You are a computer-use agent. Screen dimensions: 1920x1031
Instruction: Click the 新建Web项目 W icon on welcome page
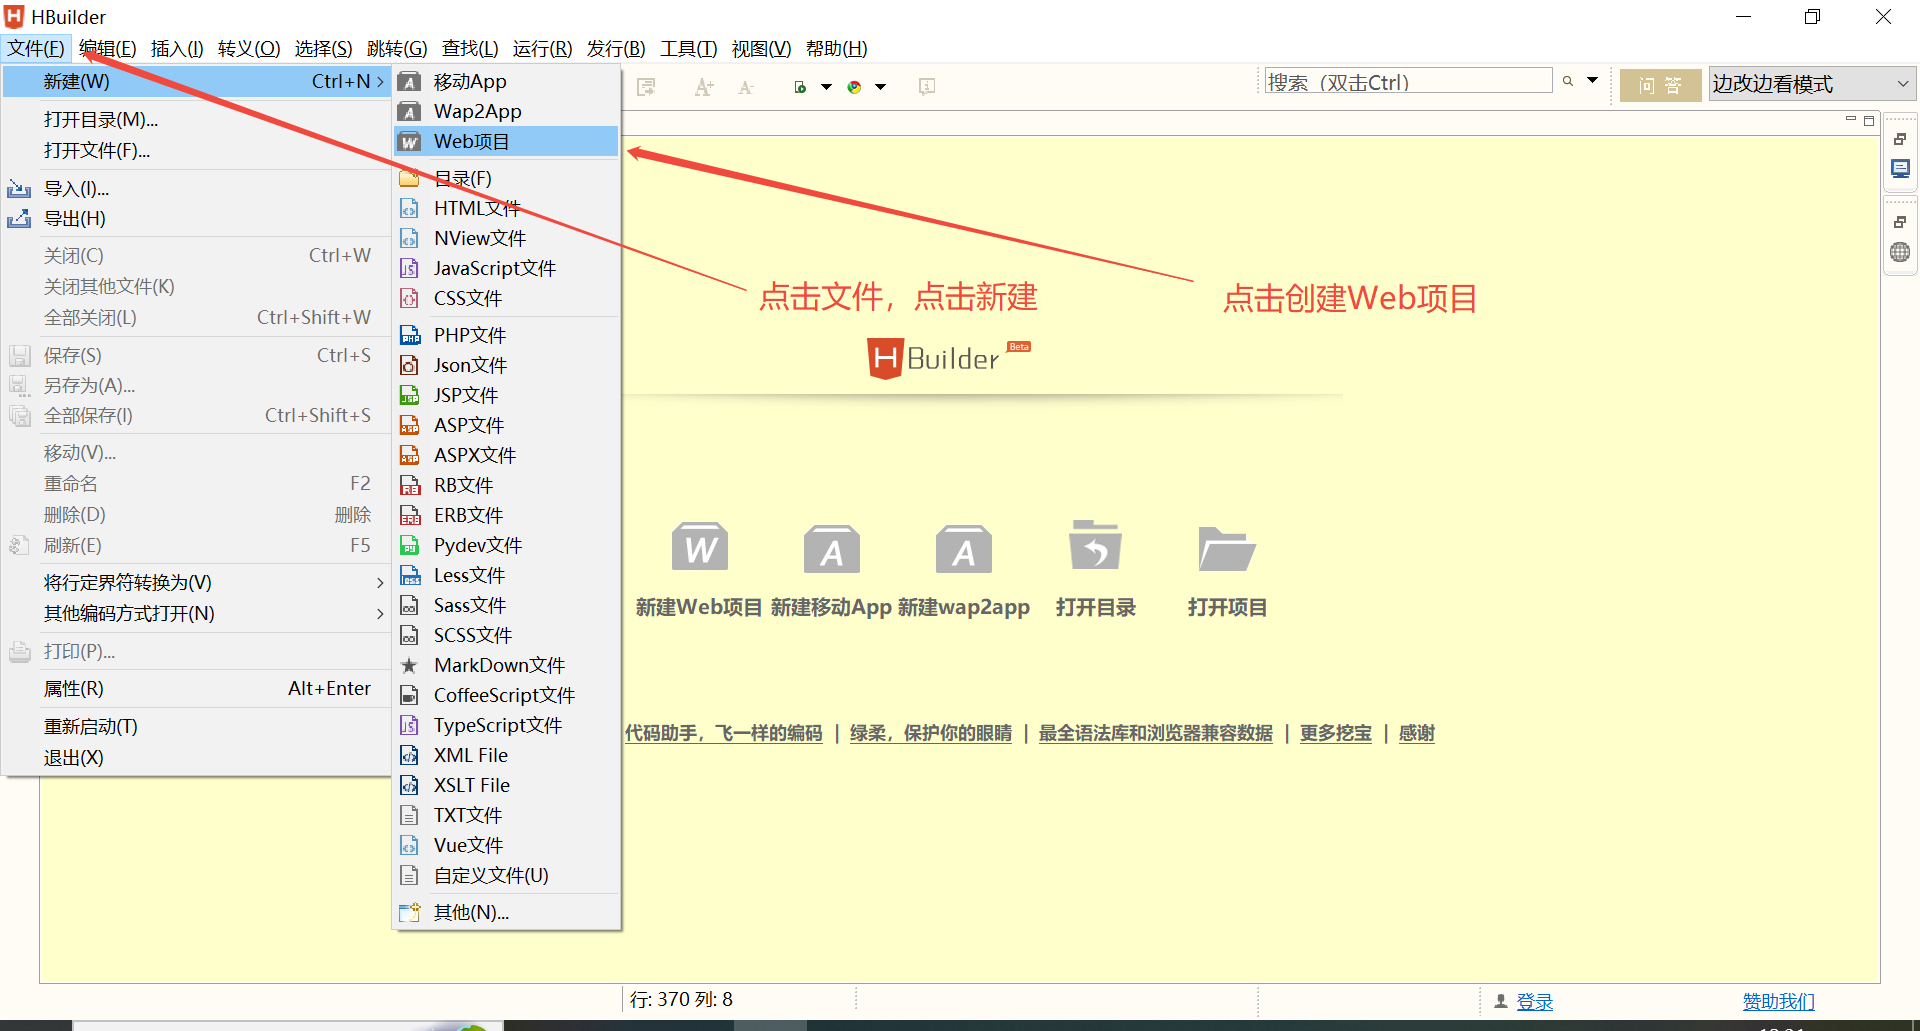point(699,548)
